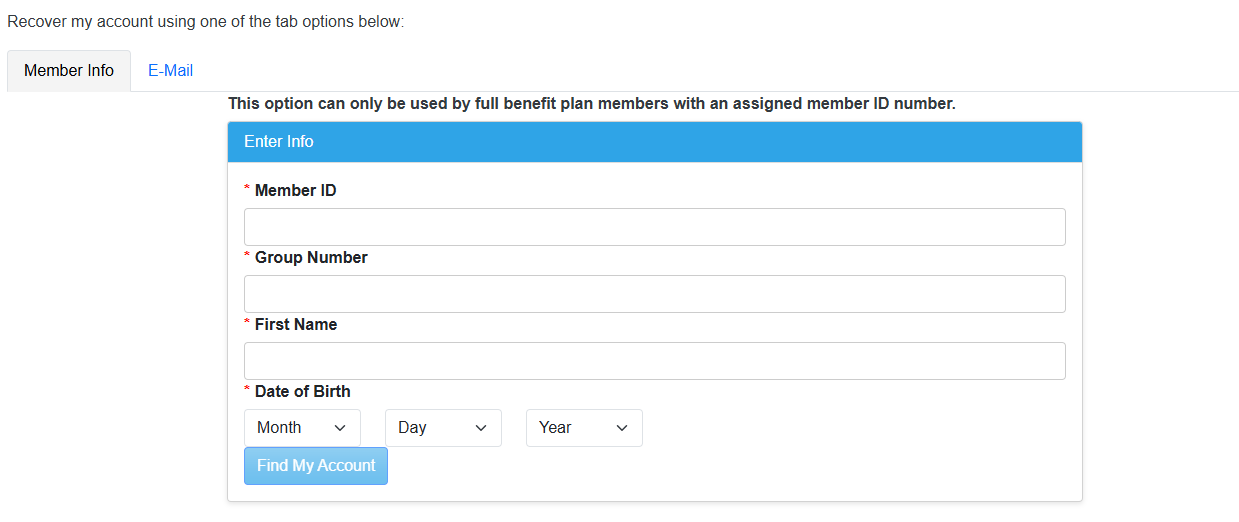Expand the Year dropdown
Image resolution: width=1239 pixels, height=522 pixels.
click(584, 428)
